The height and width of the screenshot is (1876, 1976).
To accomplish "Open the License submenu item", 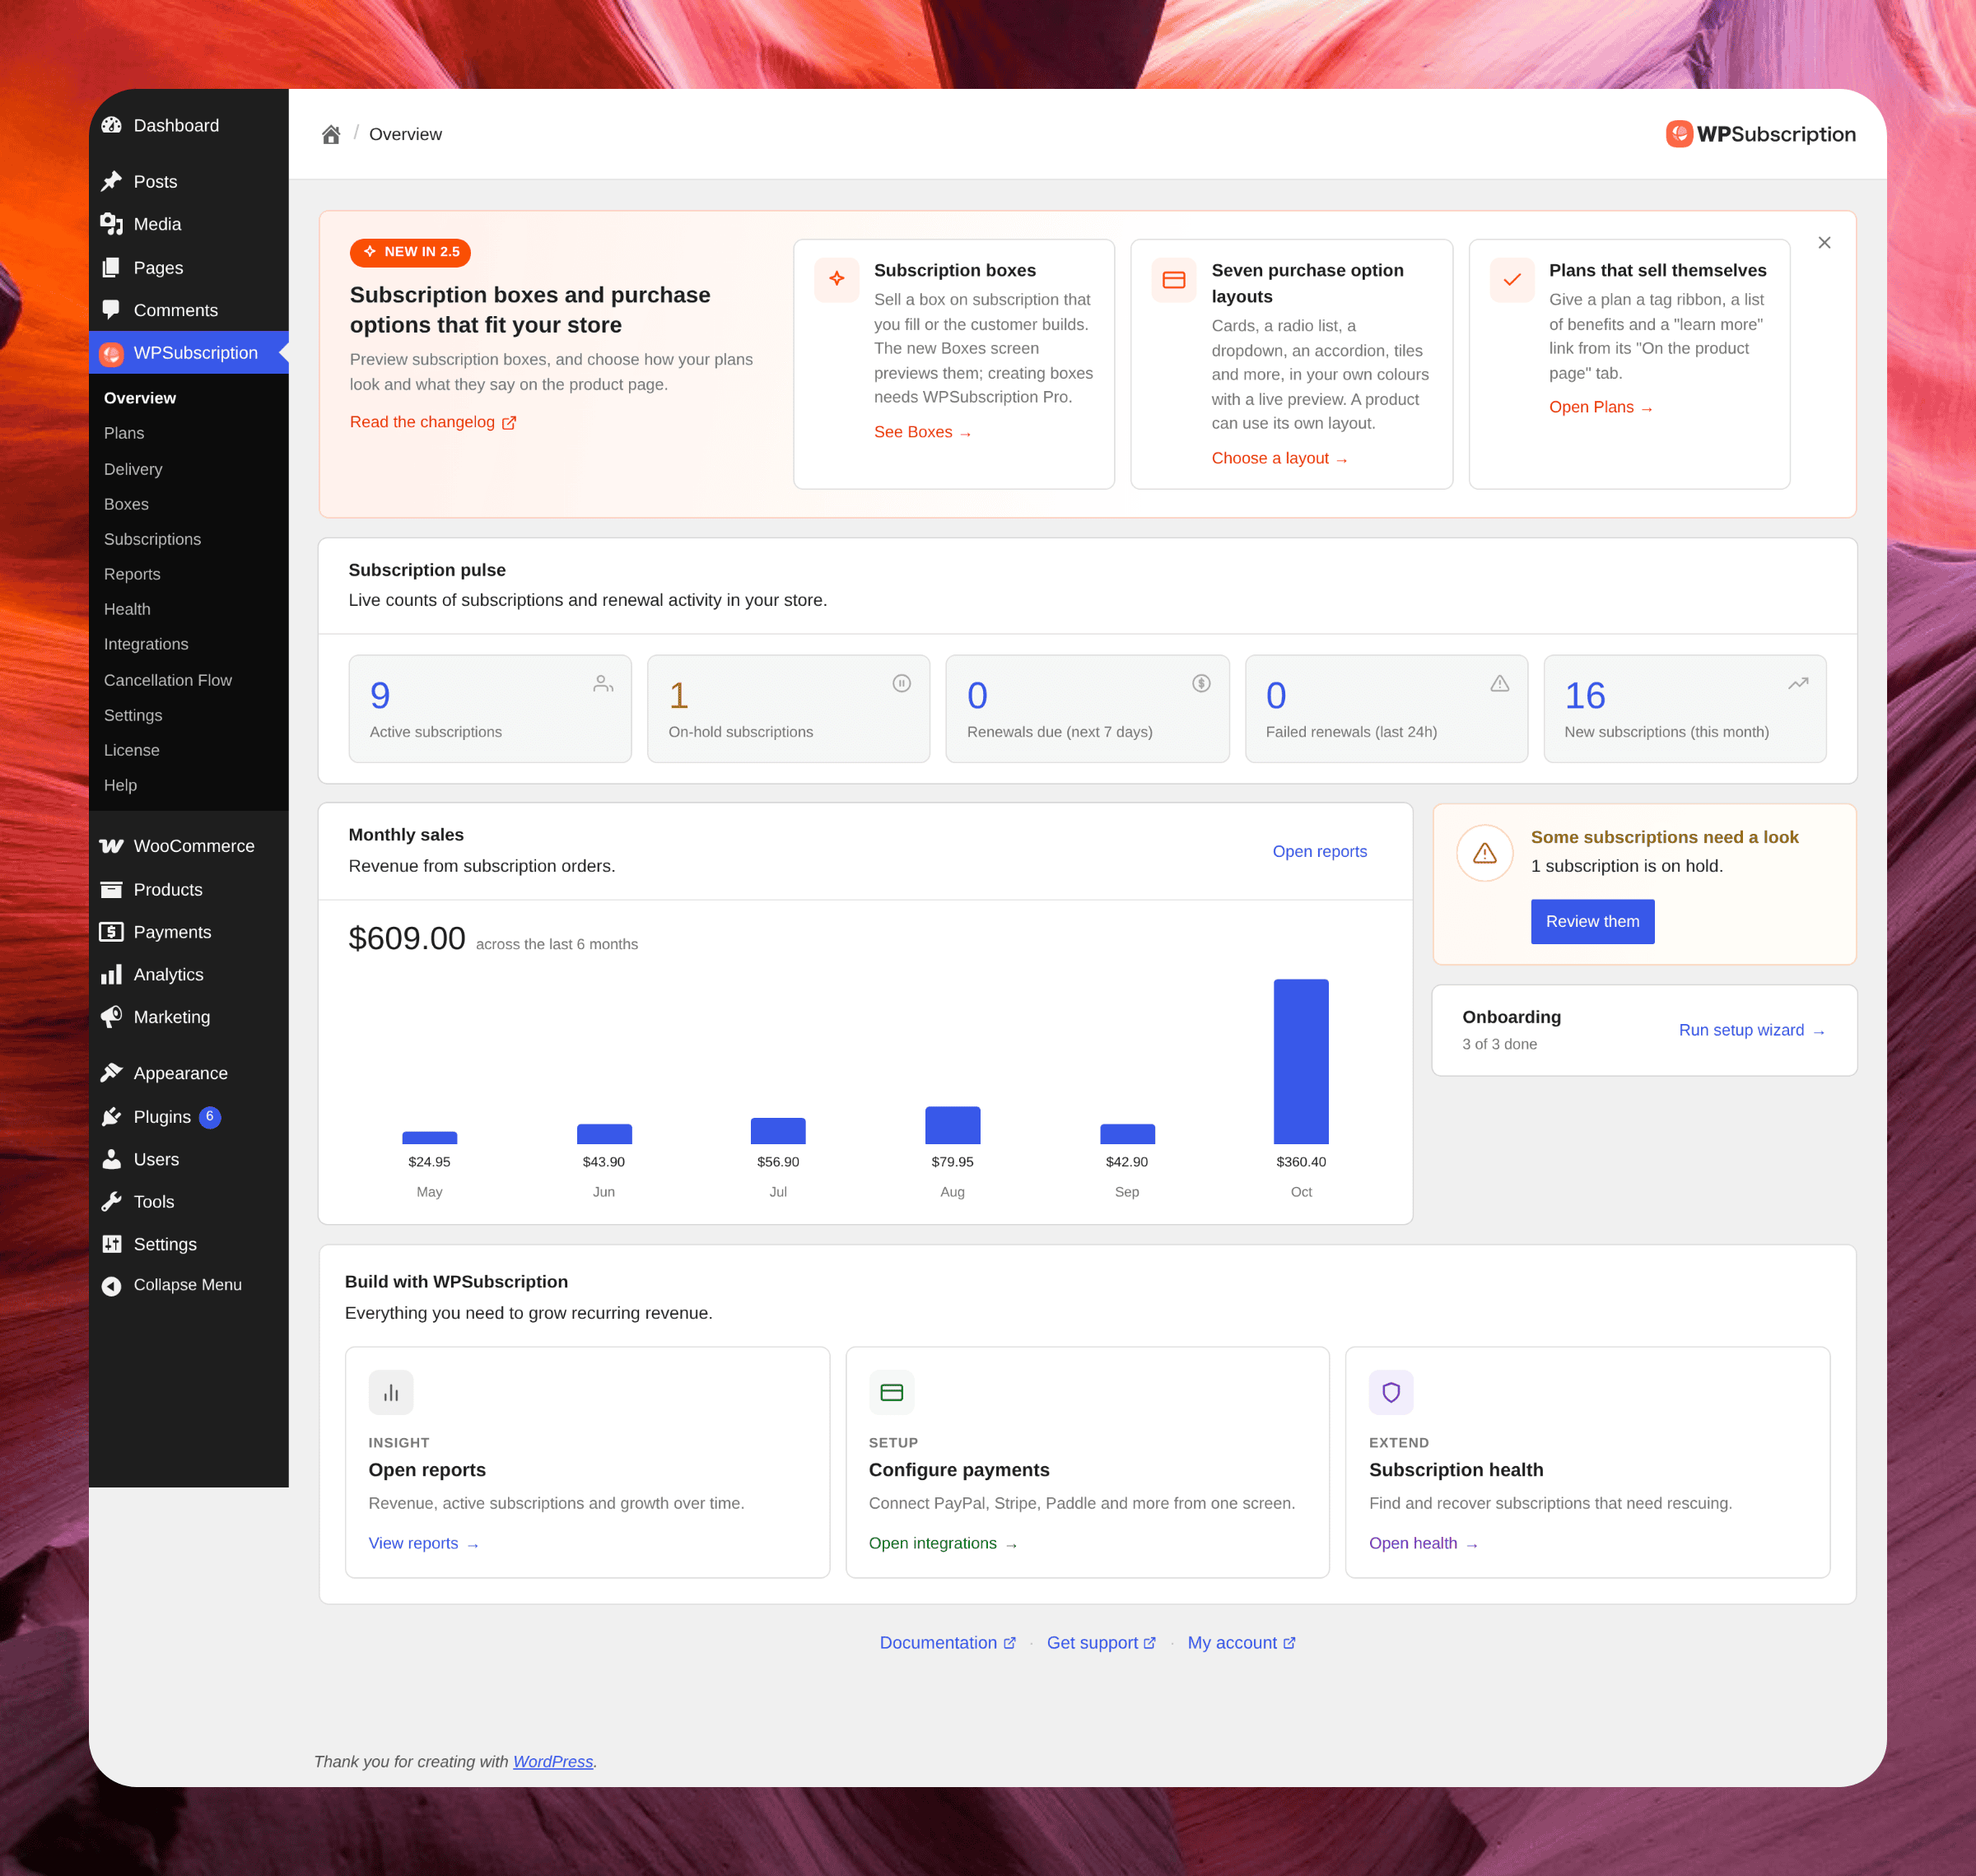I will pyautogui.click(x=189, y=750).
